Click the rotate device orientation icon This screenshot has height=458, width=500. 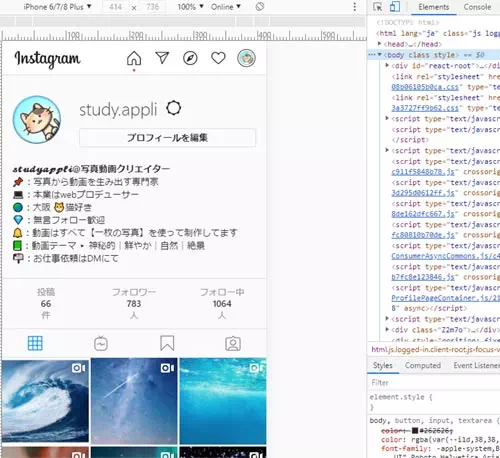(x=260, y=7)
